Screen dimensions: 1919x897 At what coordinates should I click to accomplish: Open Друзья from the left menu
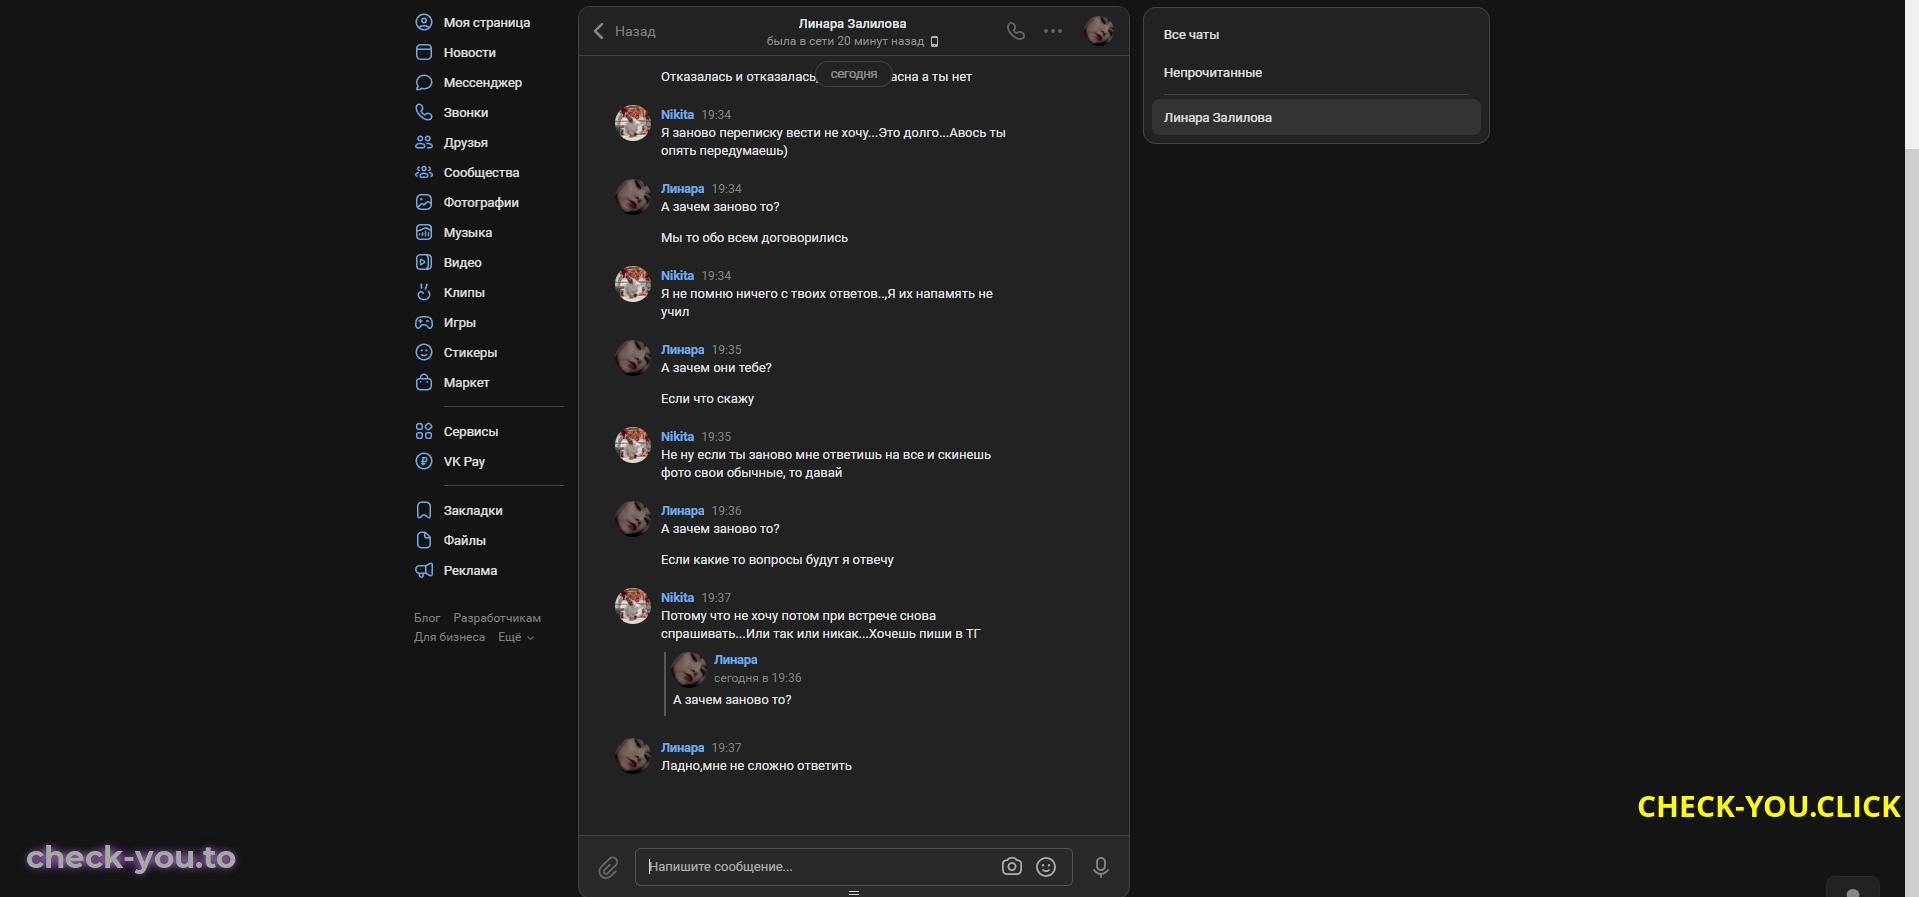click(x=466, y=142)
